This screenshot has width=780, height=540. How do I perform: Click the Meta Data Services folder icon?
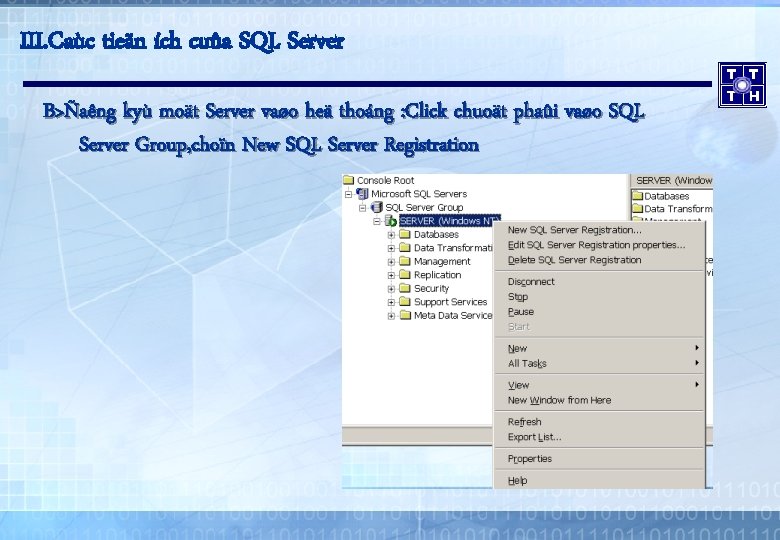click(x=405, y=315)
